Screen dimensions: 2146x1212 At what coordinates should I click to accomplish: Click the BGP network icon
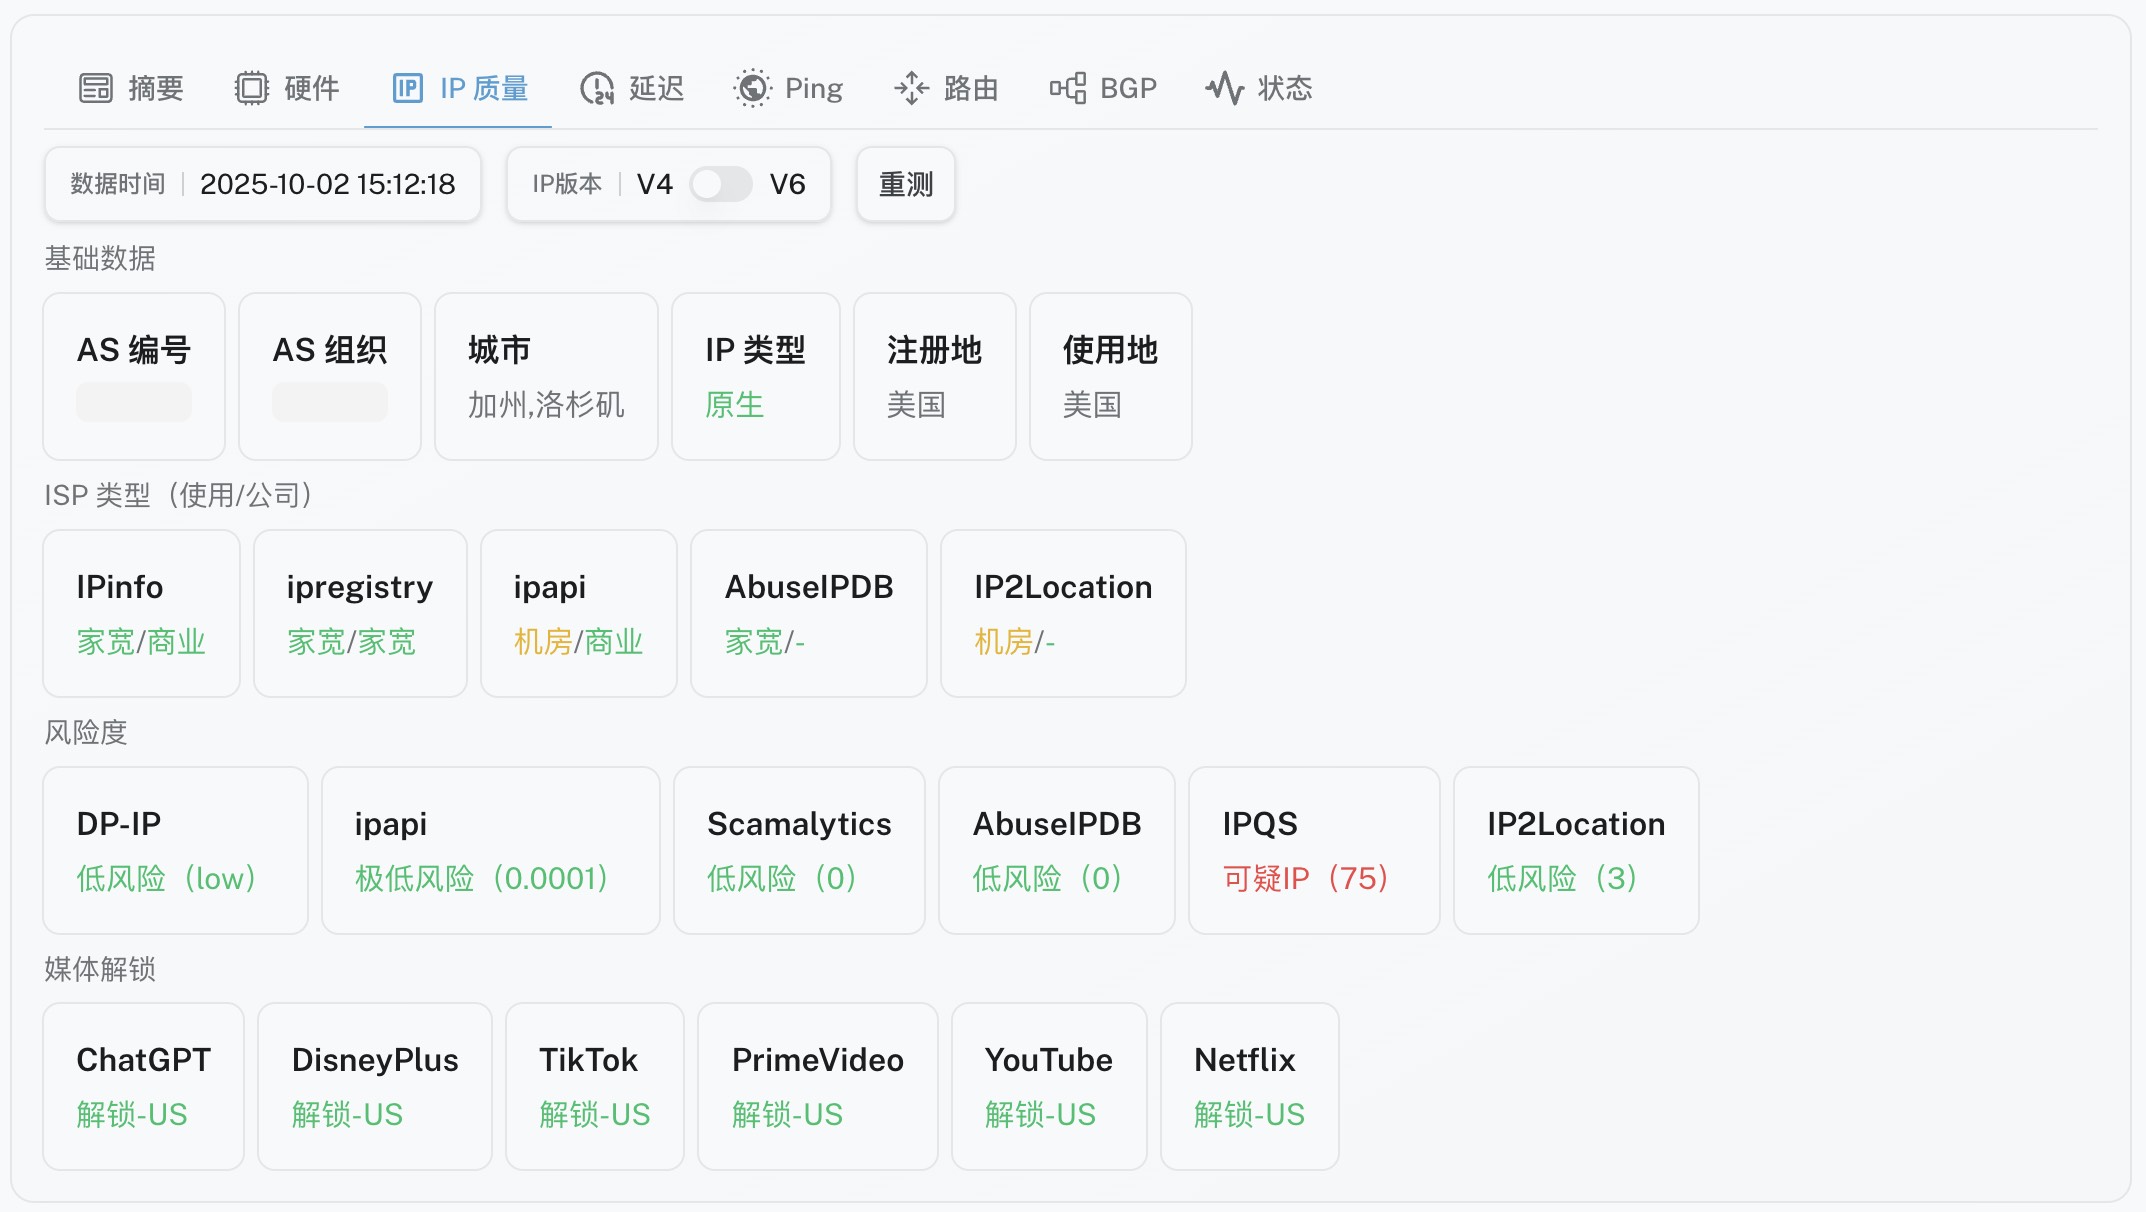(1068, 88)
